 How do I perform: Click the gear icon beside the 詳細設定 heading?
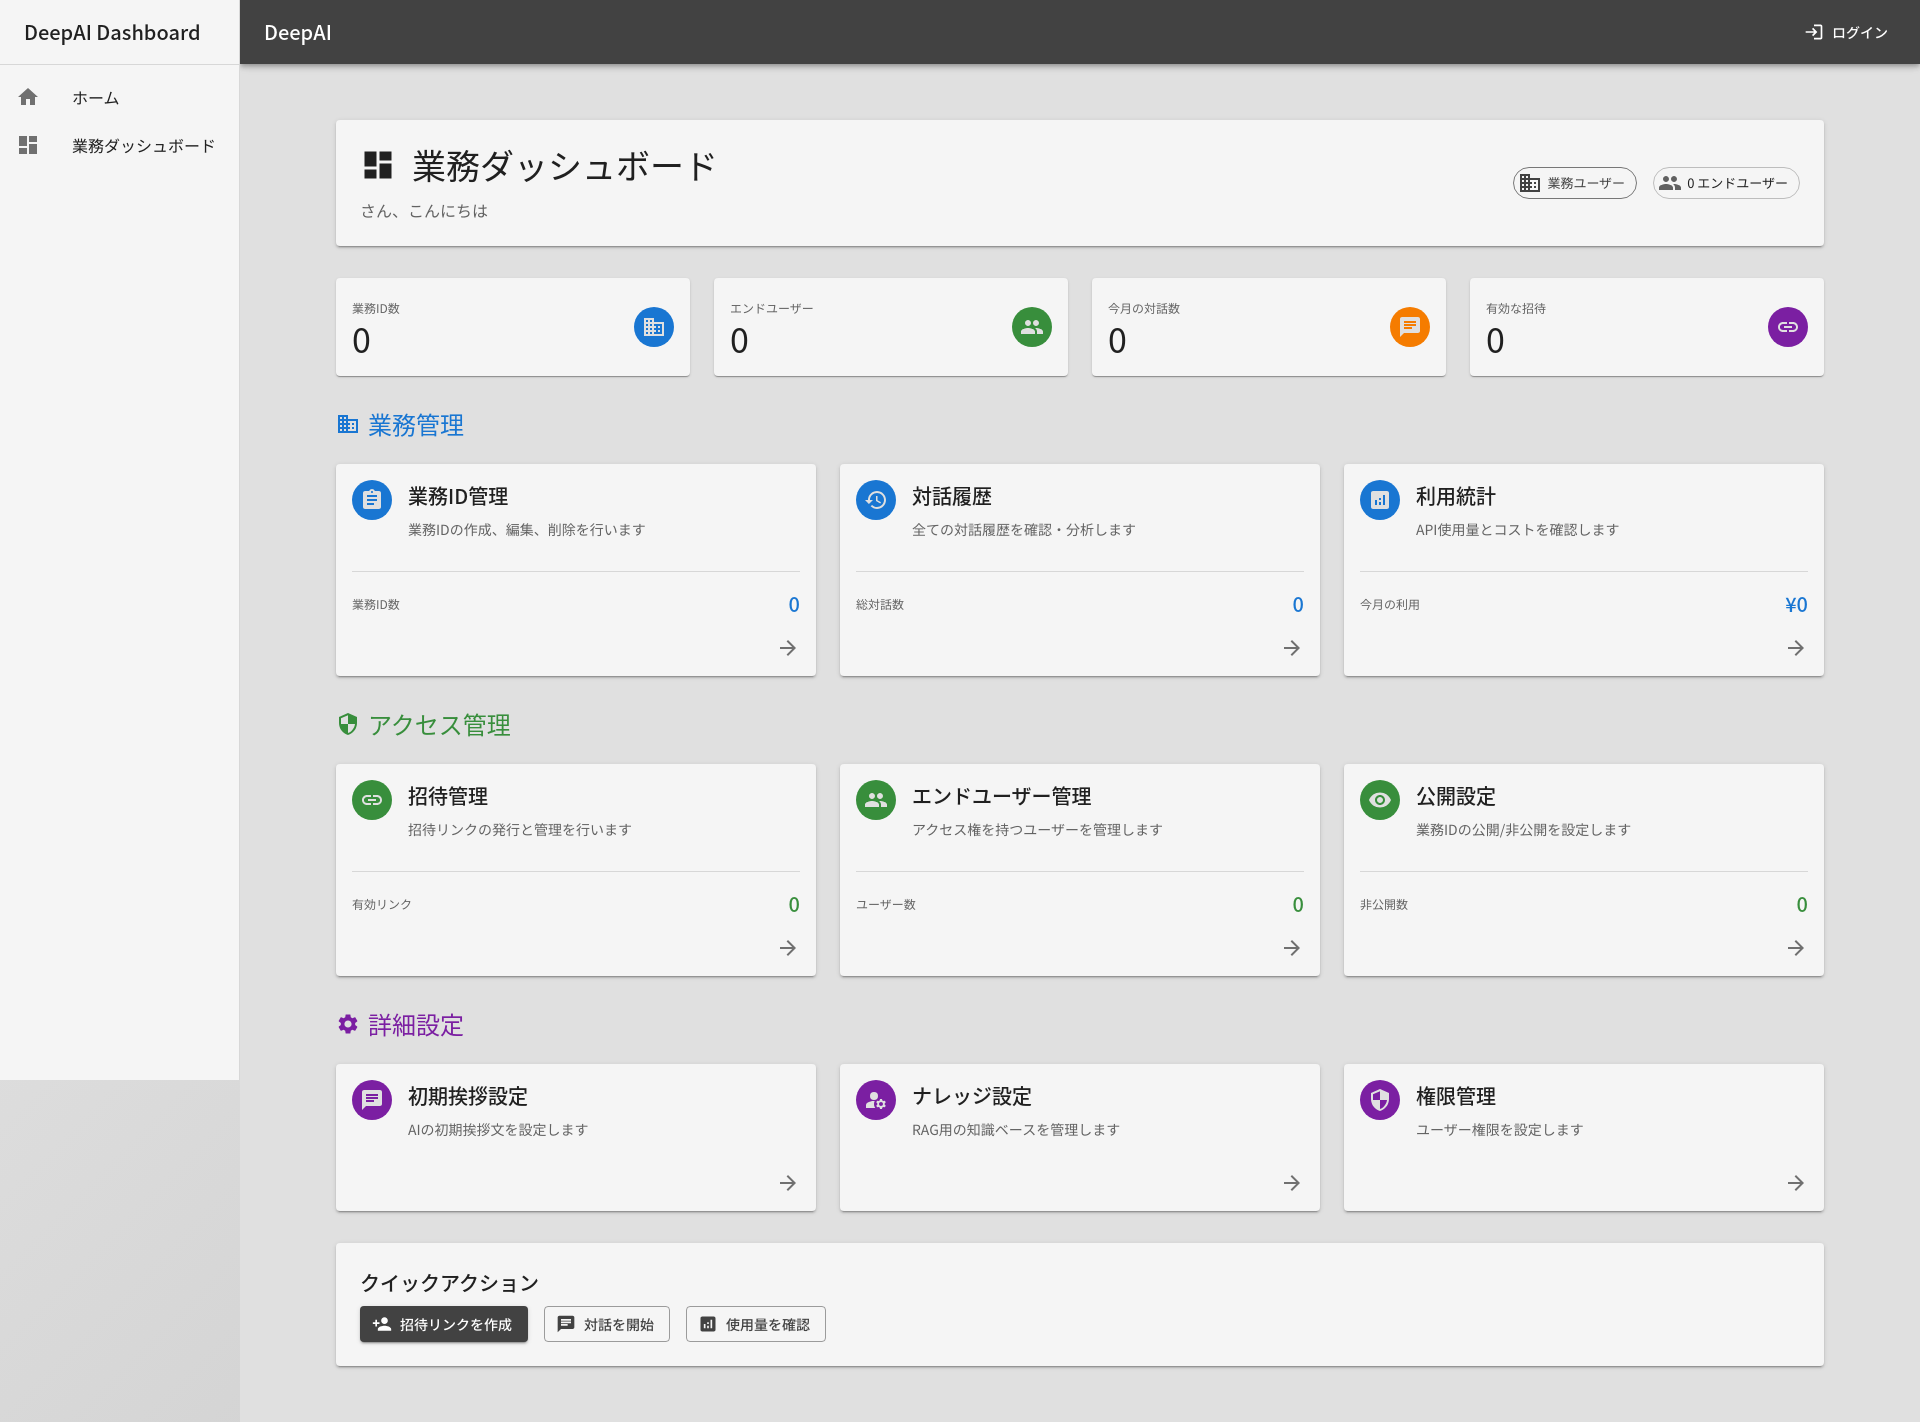[348, 1025]
